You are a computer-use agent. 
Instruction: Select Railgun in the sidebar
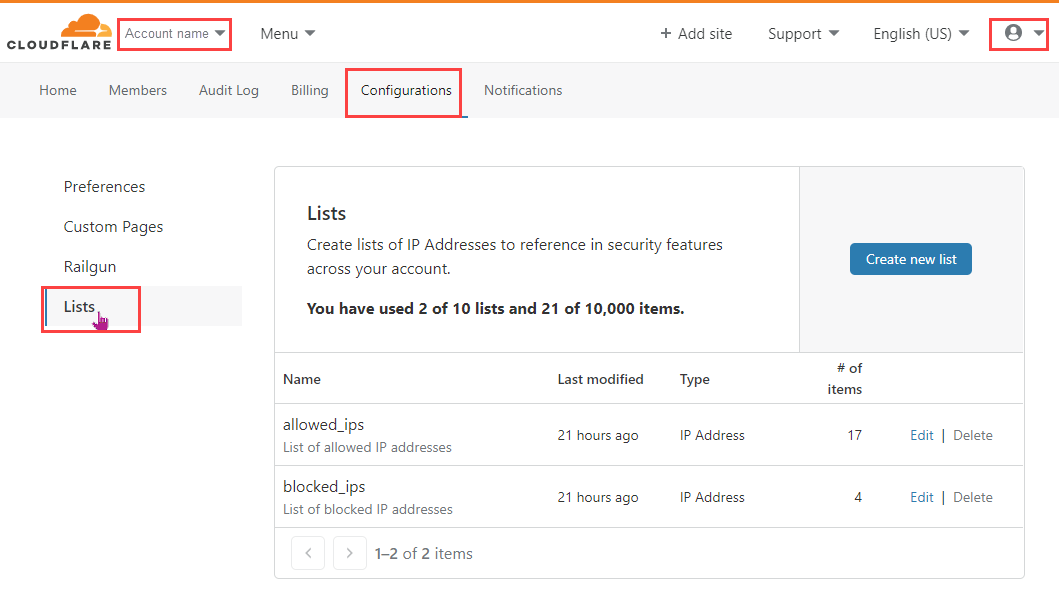click(x=89, y=266)
